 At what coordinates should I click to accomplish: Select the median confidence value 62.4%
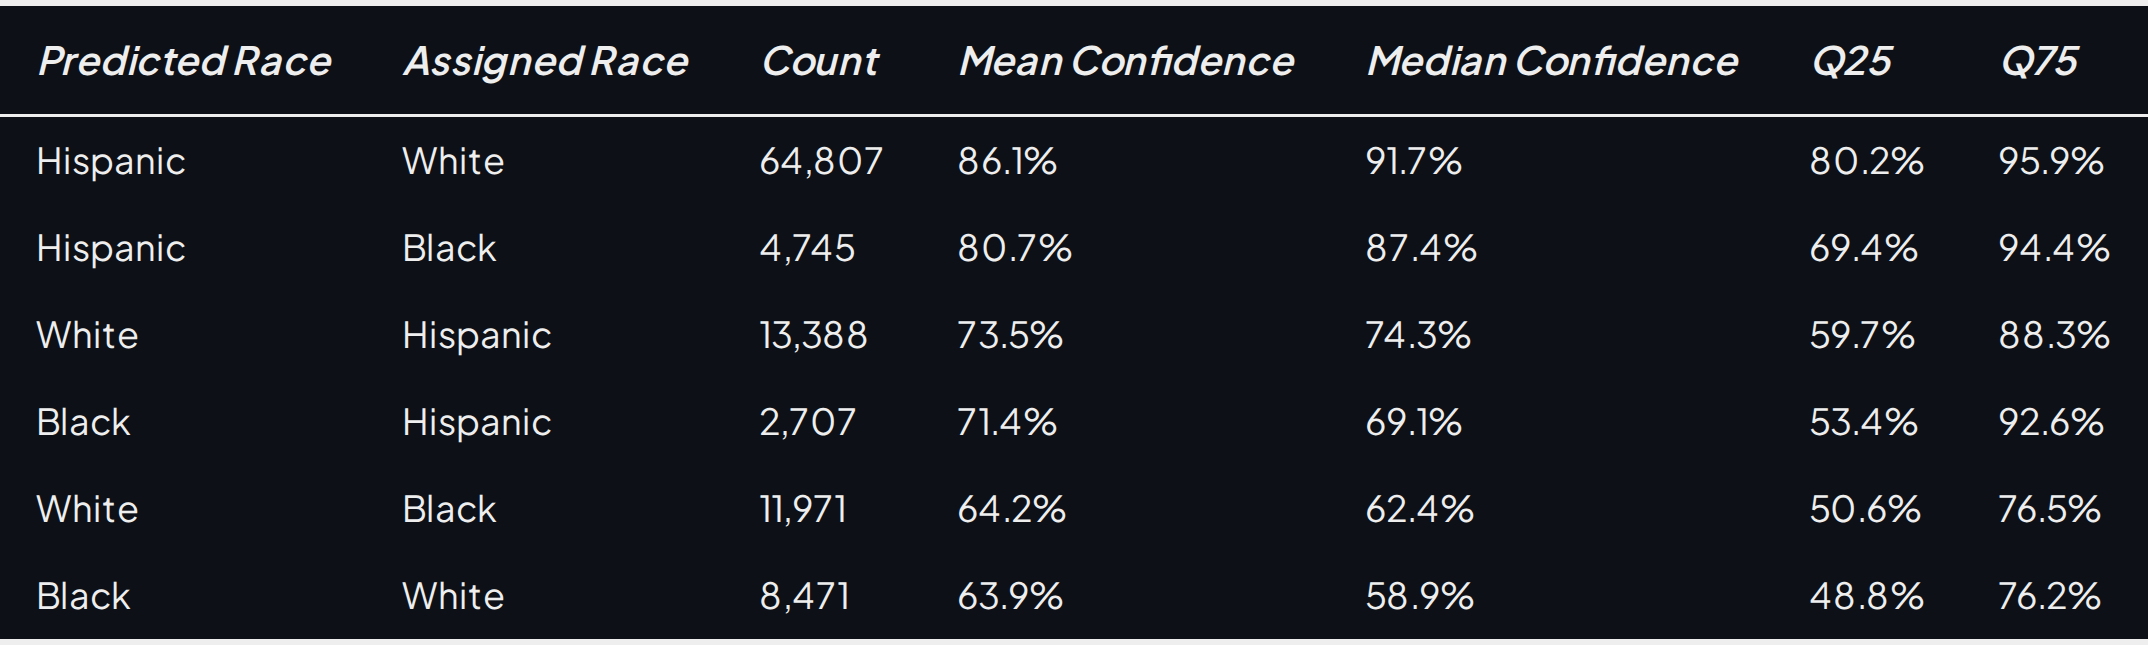click(1420, 509)
